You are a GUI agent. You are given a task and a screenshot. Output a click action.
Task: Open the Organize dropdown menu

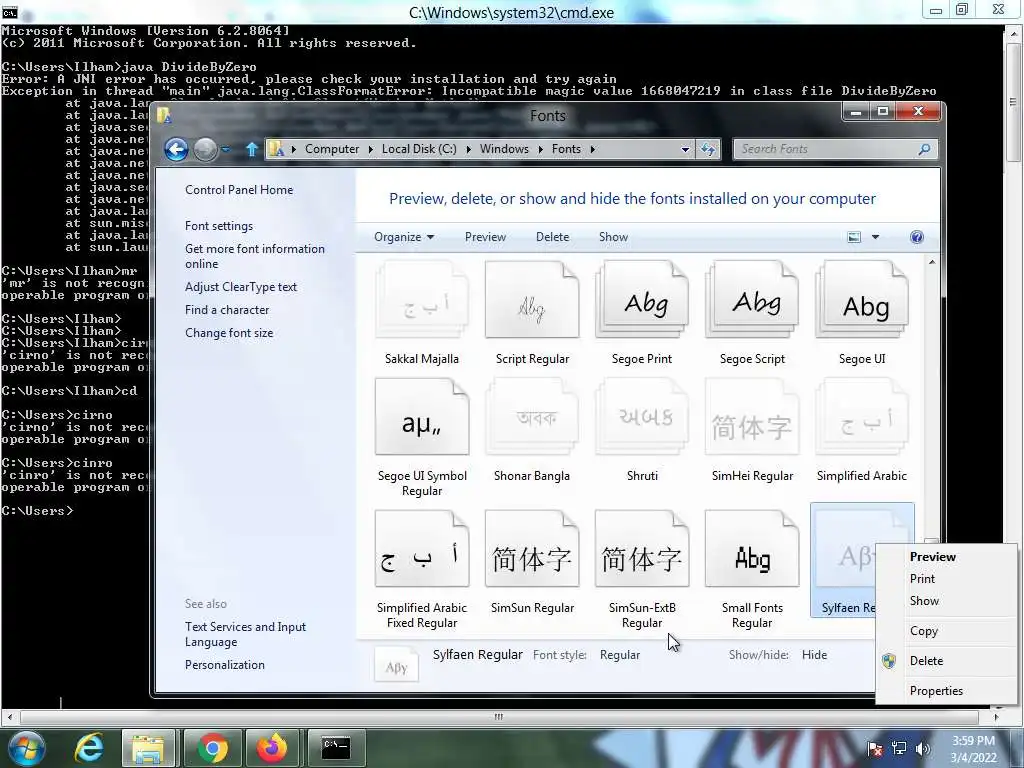point(404,237)
